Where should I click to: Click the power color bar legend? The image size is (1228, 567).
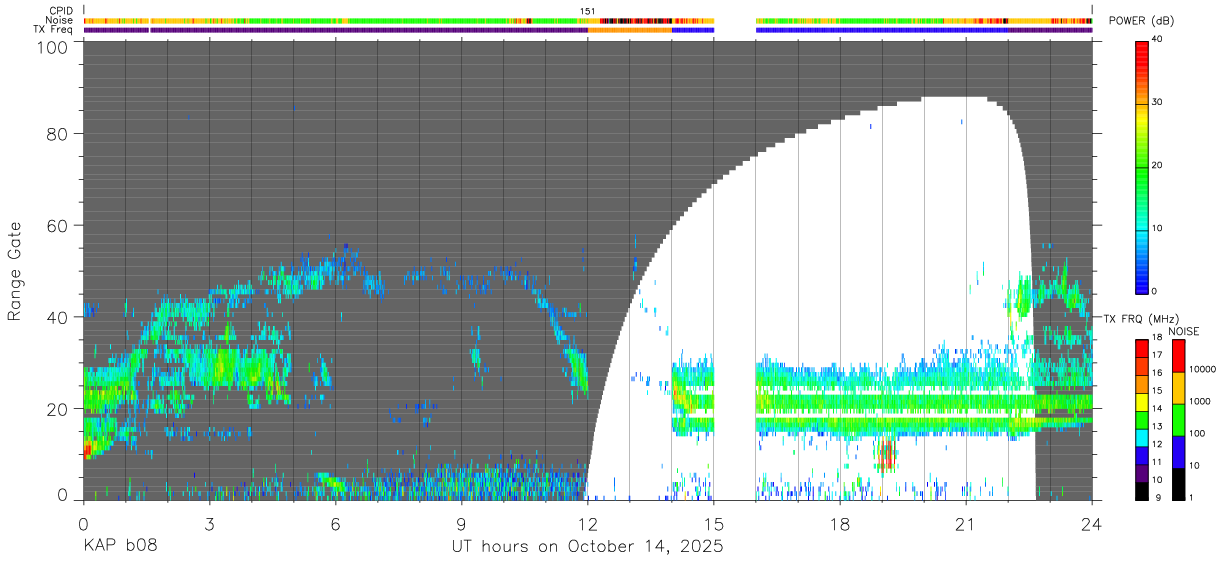pyautogui.click(x=1143, y=166)
